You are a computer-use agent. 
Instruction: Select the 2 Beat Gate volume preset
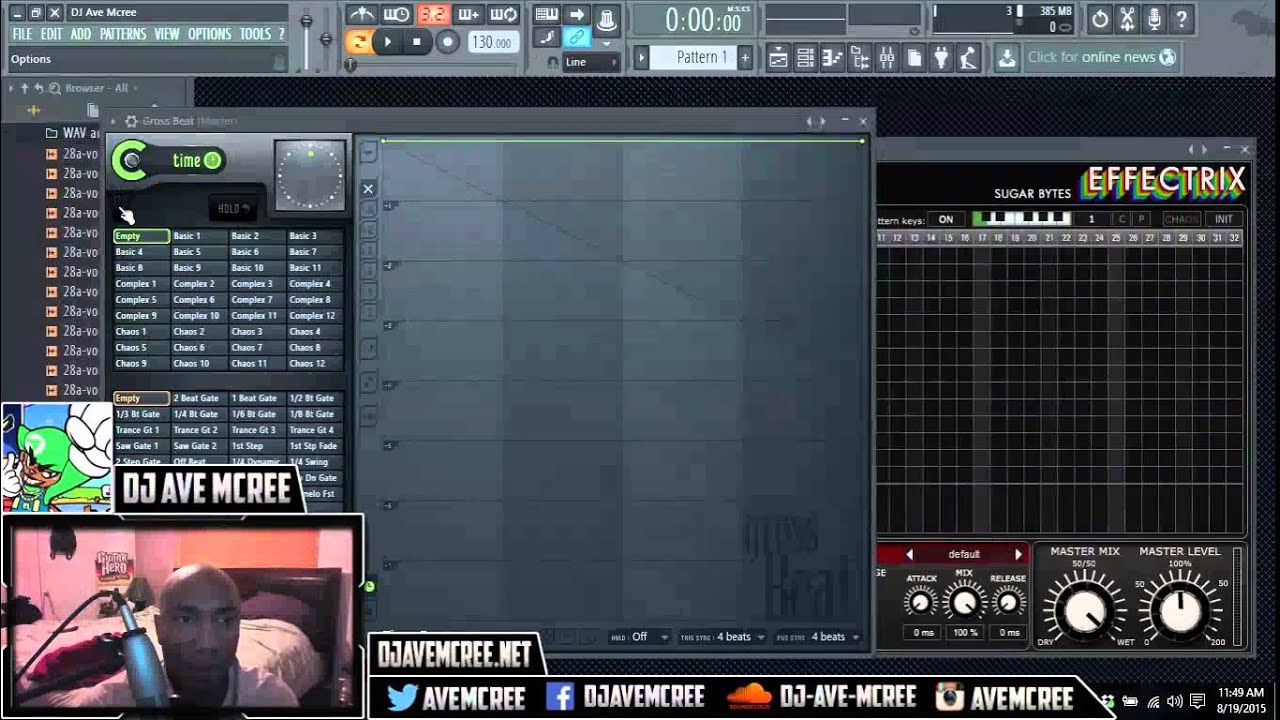pyautogui.click(x=199, y=398)
